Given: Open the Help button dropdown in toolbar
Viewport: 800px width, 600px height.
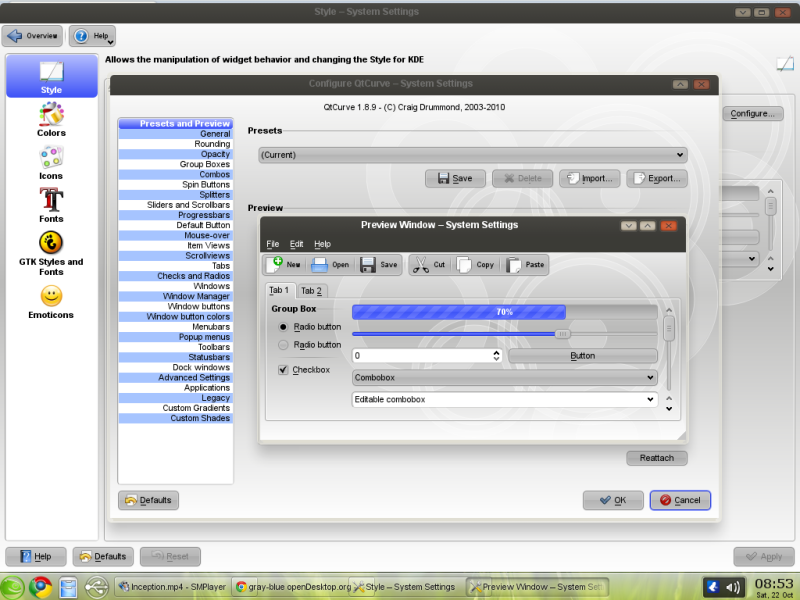Looking at the screenshot, I should 92,36.
